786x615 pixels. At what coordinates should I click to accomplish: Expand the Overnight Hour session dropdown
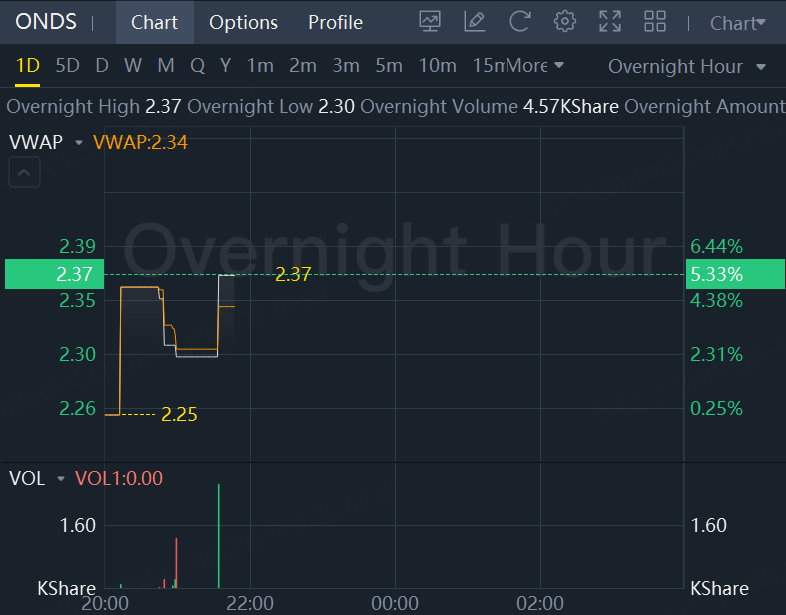[687, 67]
